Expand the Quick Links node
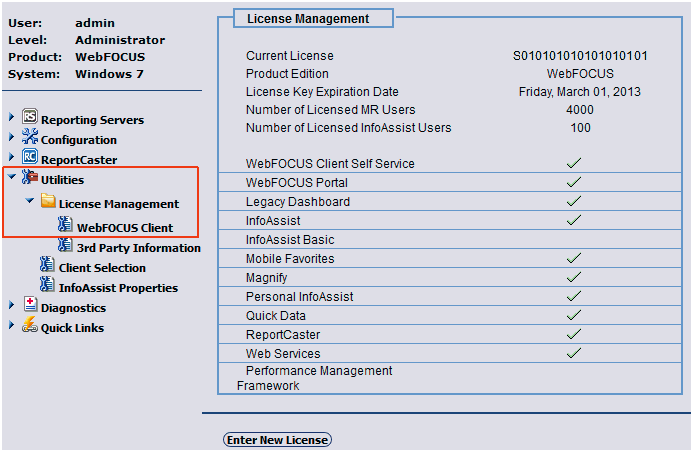Image resolution: width=693 pixels, height=452 pixels. (x=11, y=325)
